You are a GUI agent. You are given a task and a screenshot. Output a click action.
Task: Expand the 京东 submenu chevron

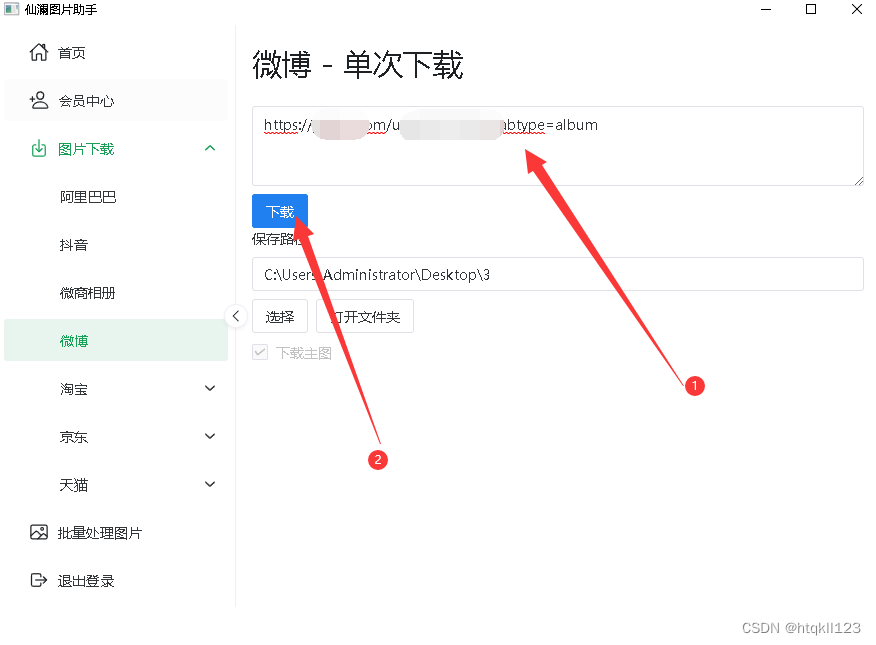pos(210,436)
